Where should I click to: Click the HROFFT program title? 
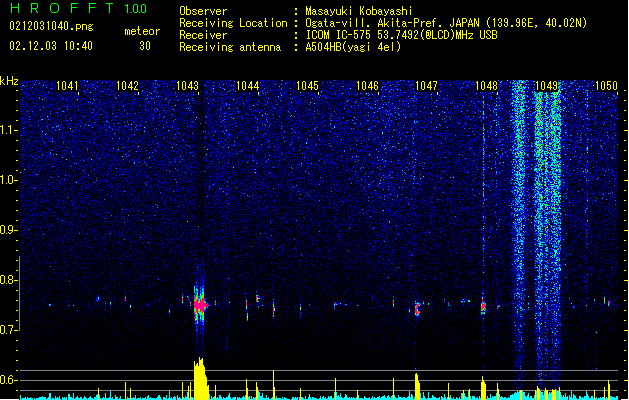[x=62, y=8]
